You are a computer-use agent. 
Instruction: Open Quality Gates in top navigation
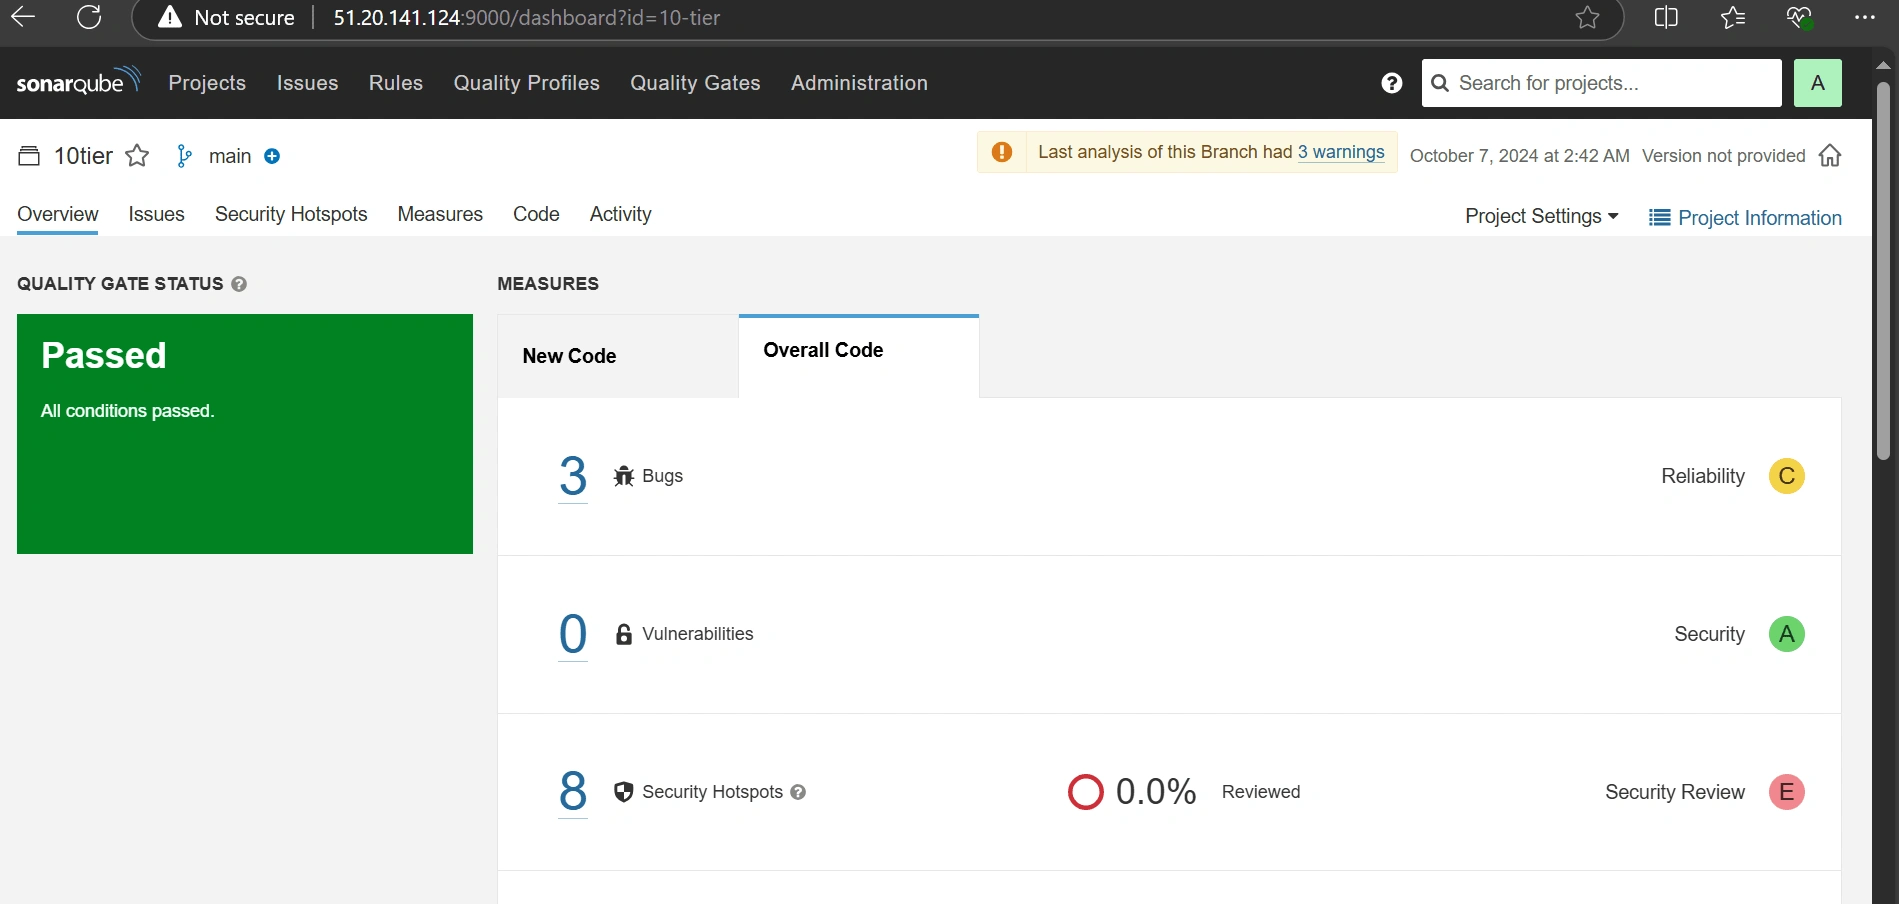coord(695,83)
